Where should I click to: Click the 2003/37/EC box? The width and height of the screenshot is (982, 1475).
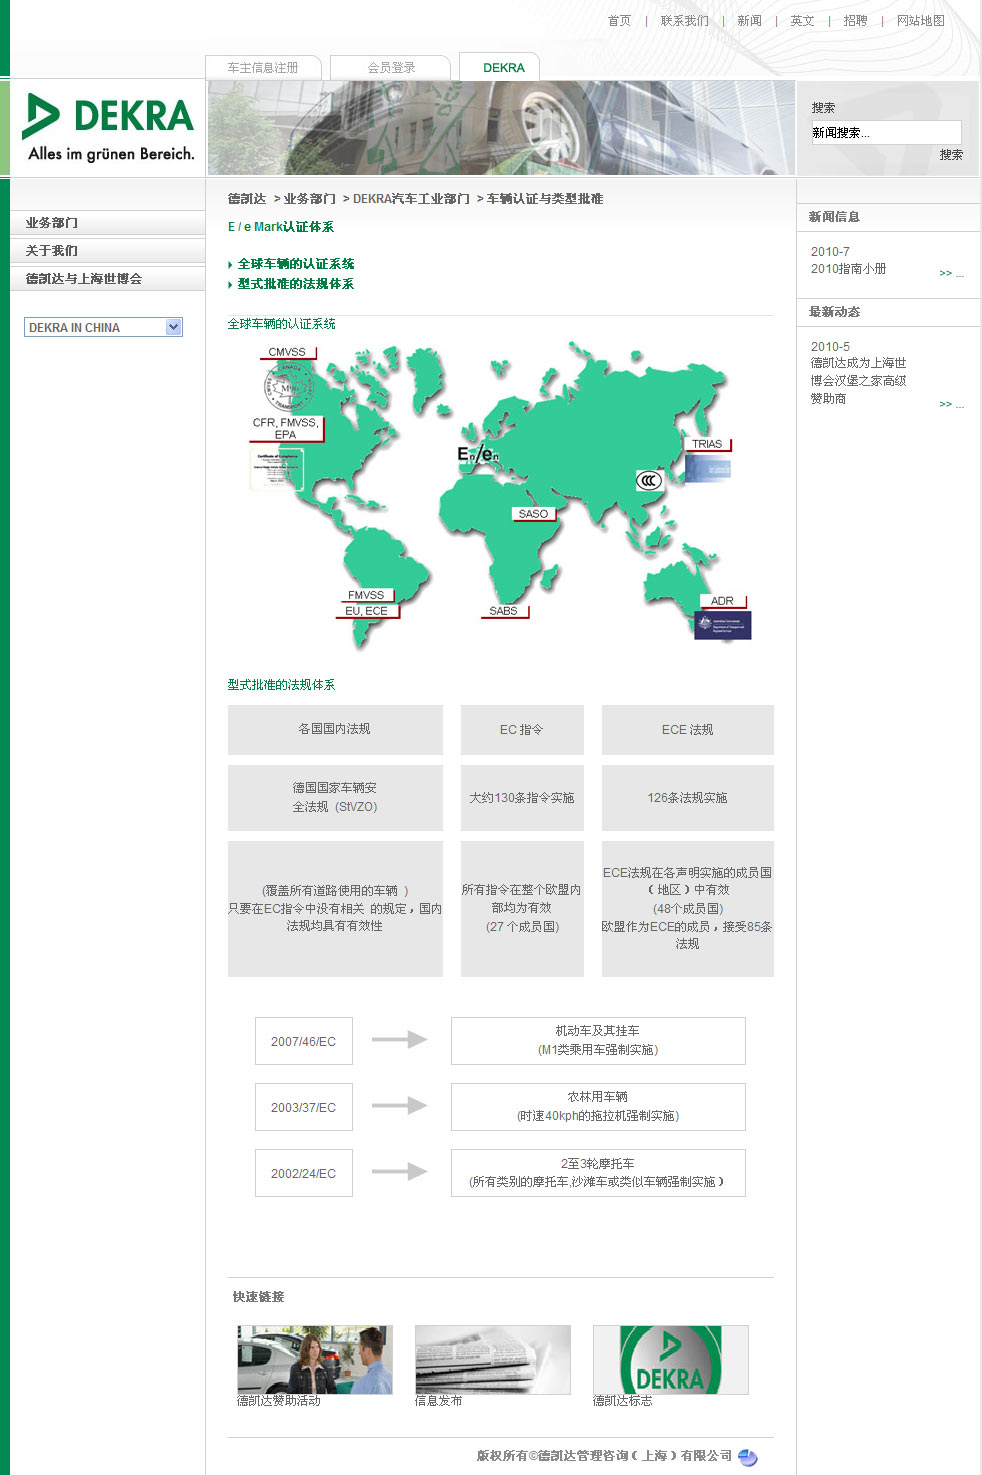[x=303, y=1107]
